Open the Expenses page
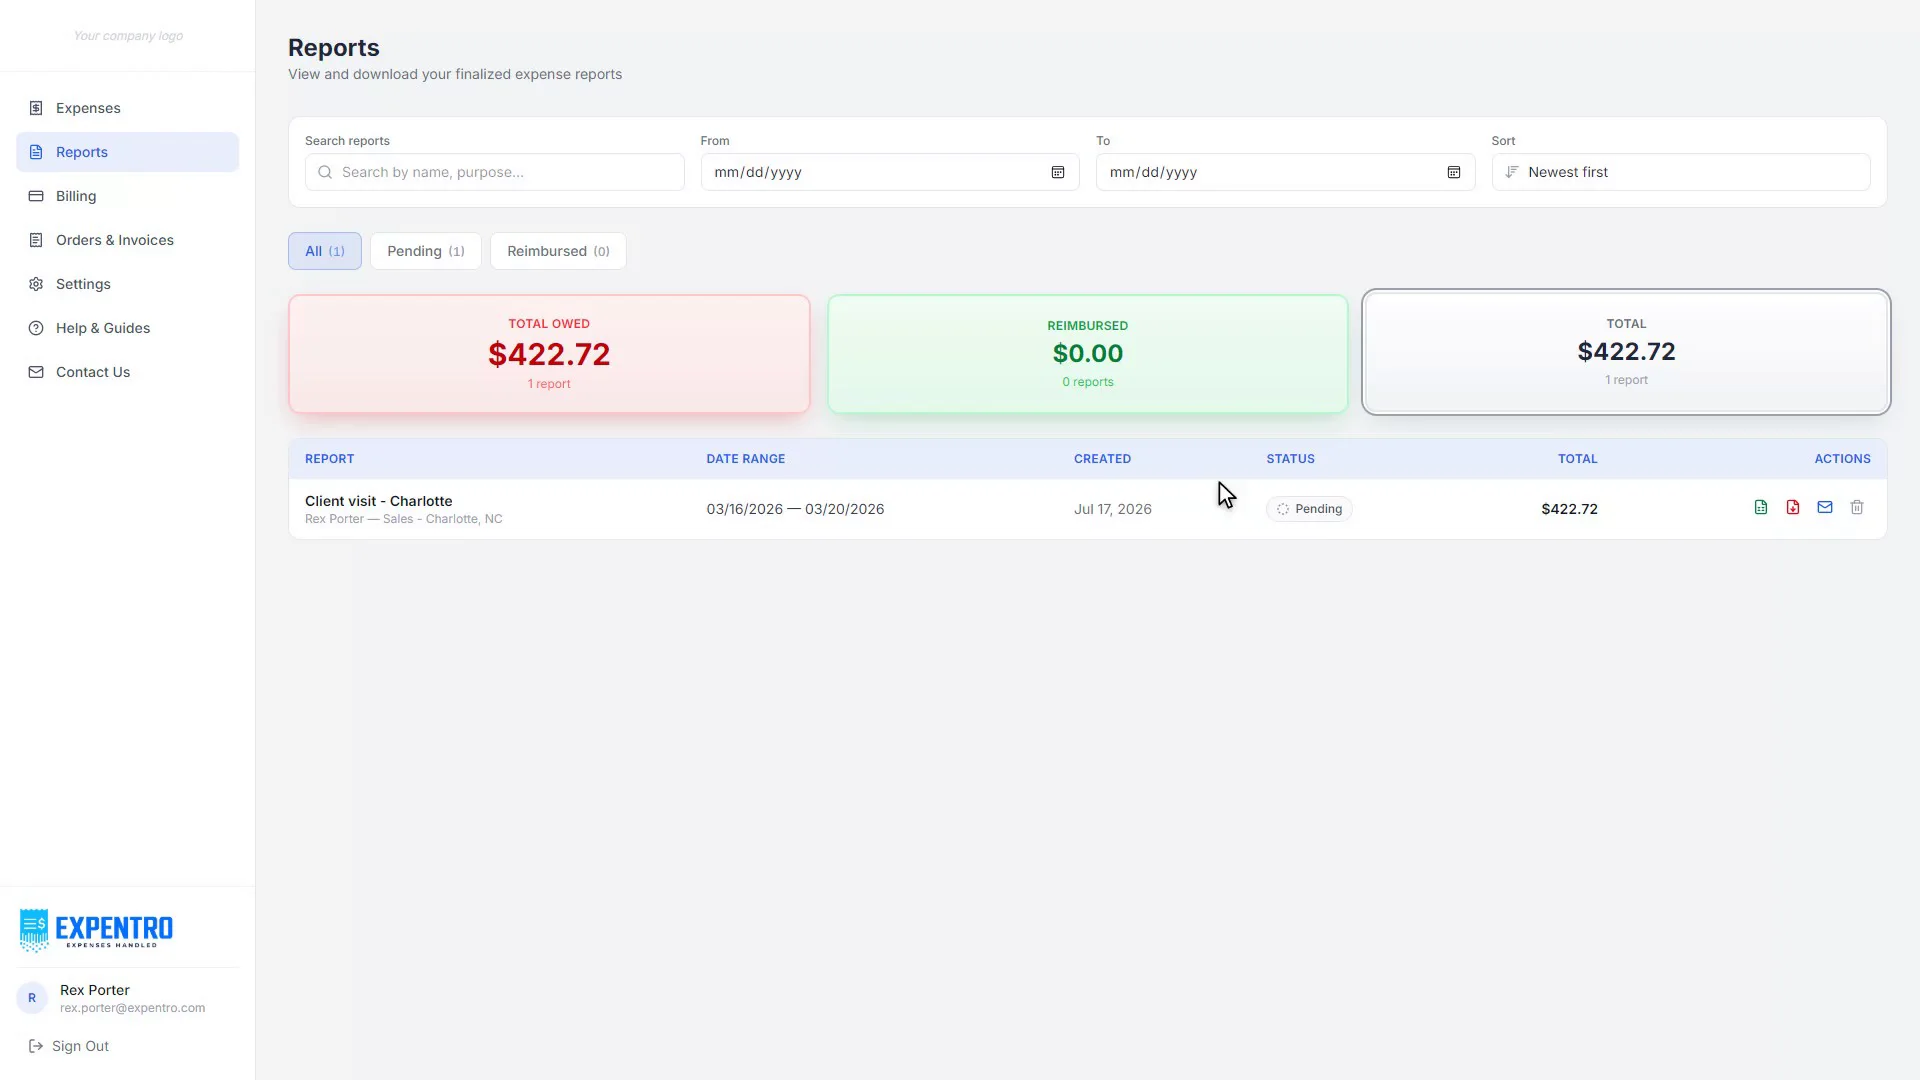 coord(127,108)
